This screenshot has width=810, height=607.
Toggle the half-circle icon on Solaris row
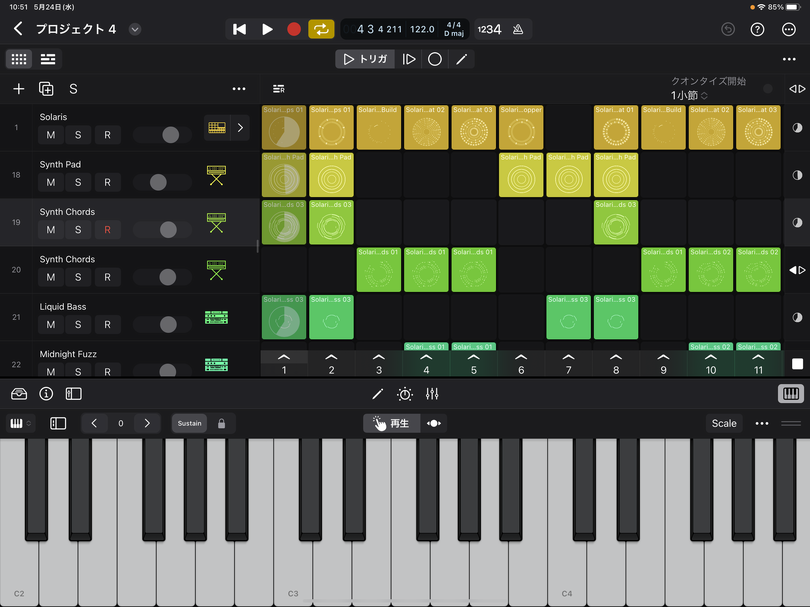(797, 128)
